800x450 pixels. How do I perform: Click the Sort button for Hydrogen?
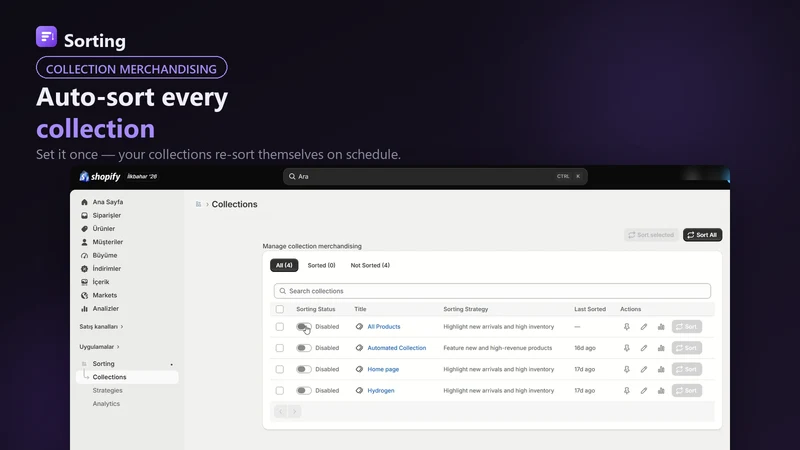(x=687, y=391)
